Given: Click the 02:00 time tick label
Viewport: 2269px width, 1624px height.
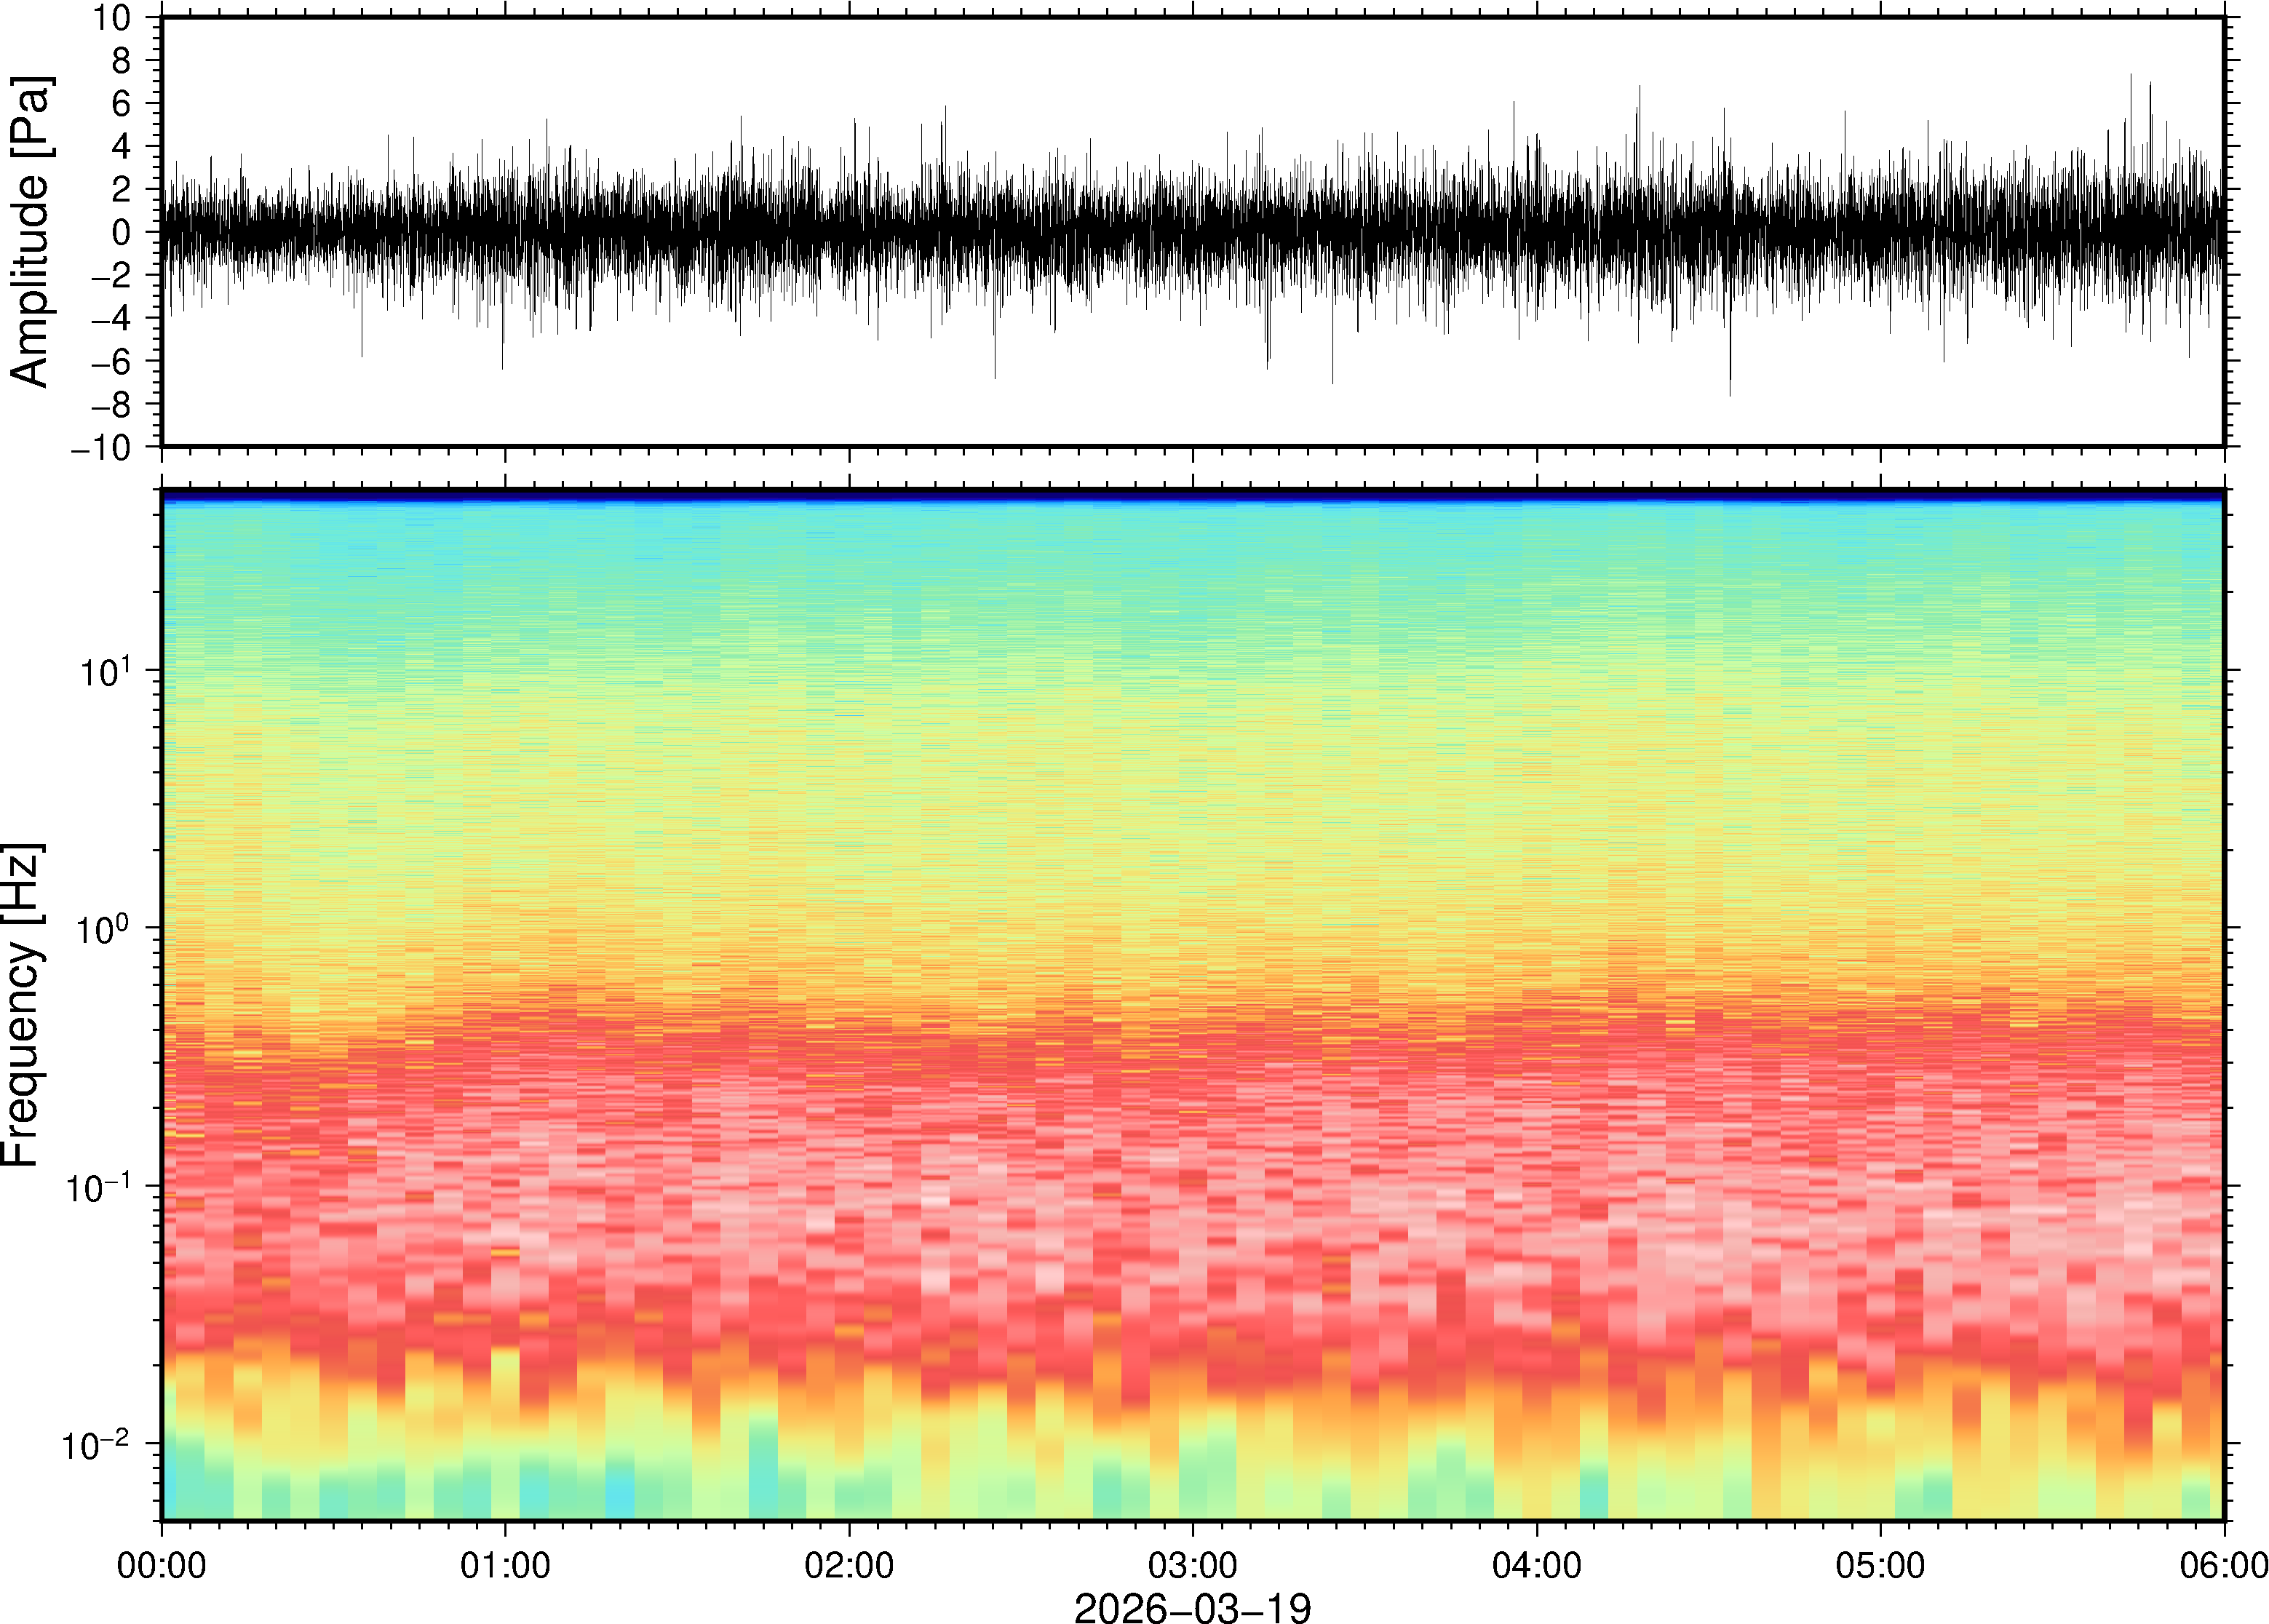Looking at the screenshot, I should pyautogui.click(x=849, y=1565).
